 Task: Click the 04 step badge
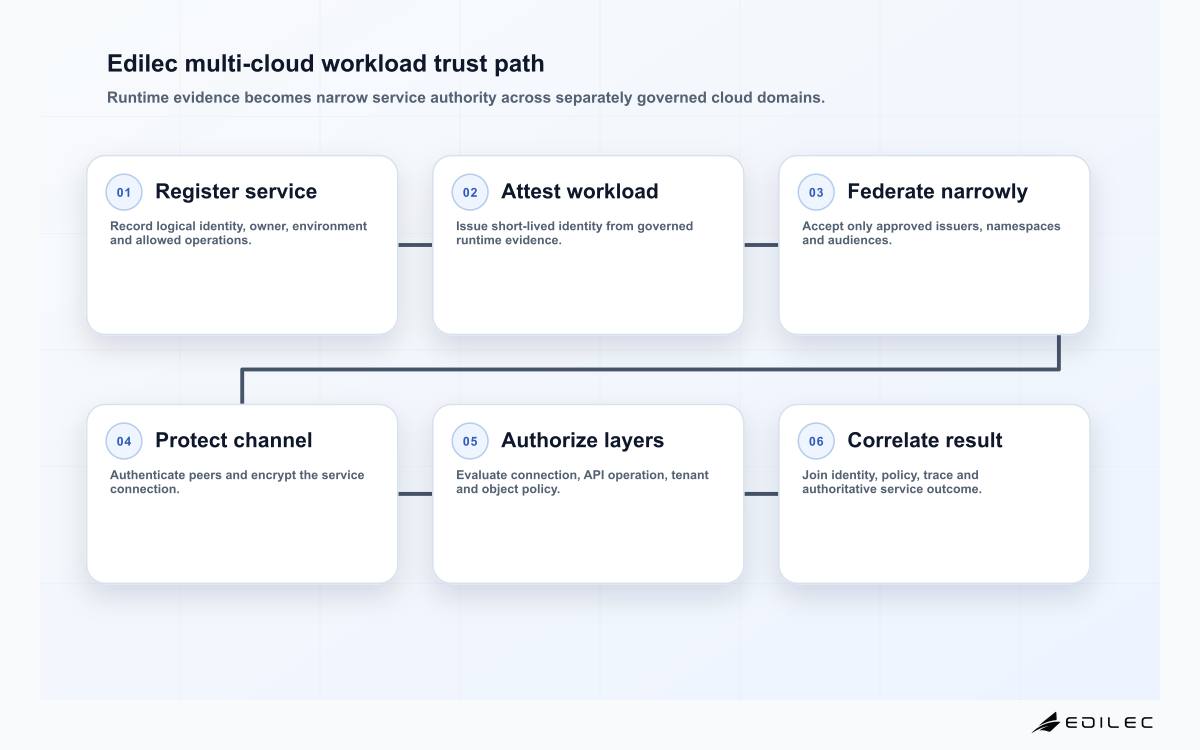pyautogui.click(x=124, y=441)
